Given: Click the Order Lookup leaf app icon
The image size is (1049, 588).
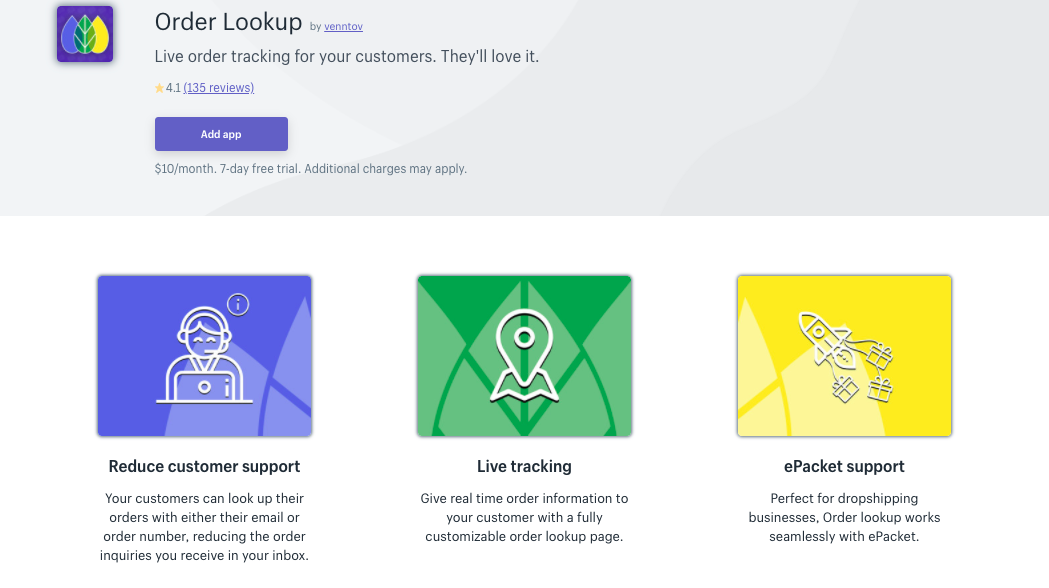Looking at the screenshot, I should 85,34.
